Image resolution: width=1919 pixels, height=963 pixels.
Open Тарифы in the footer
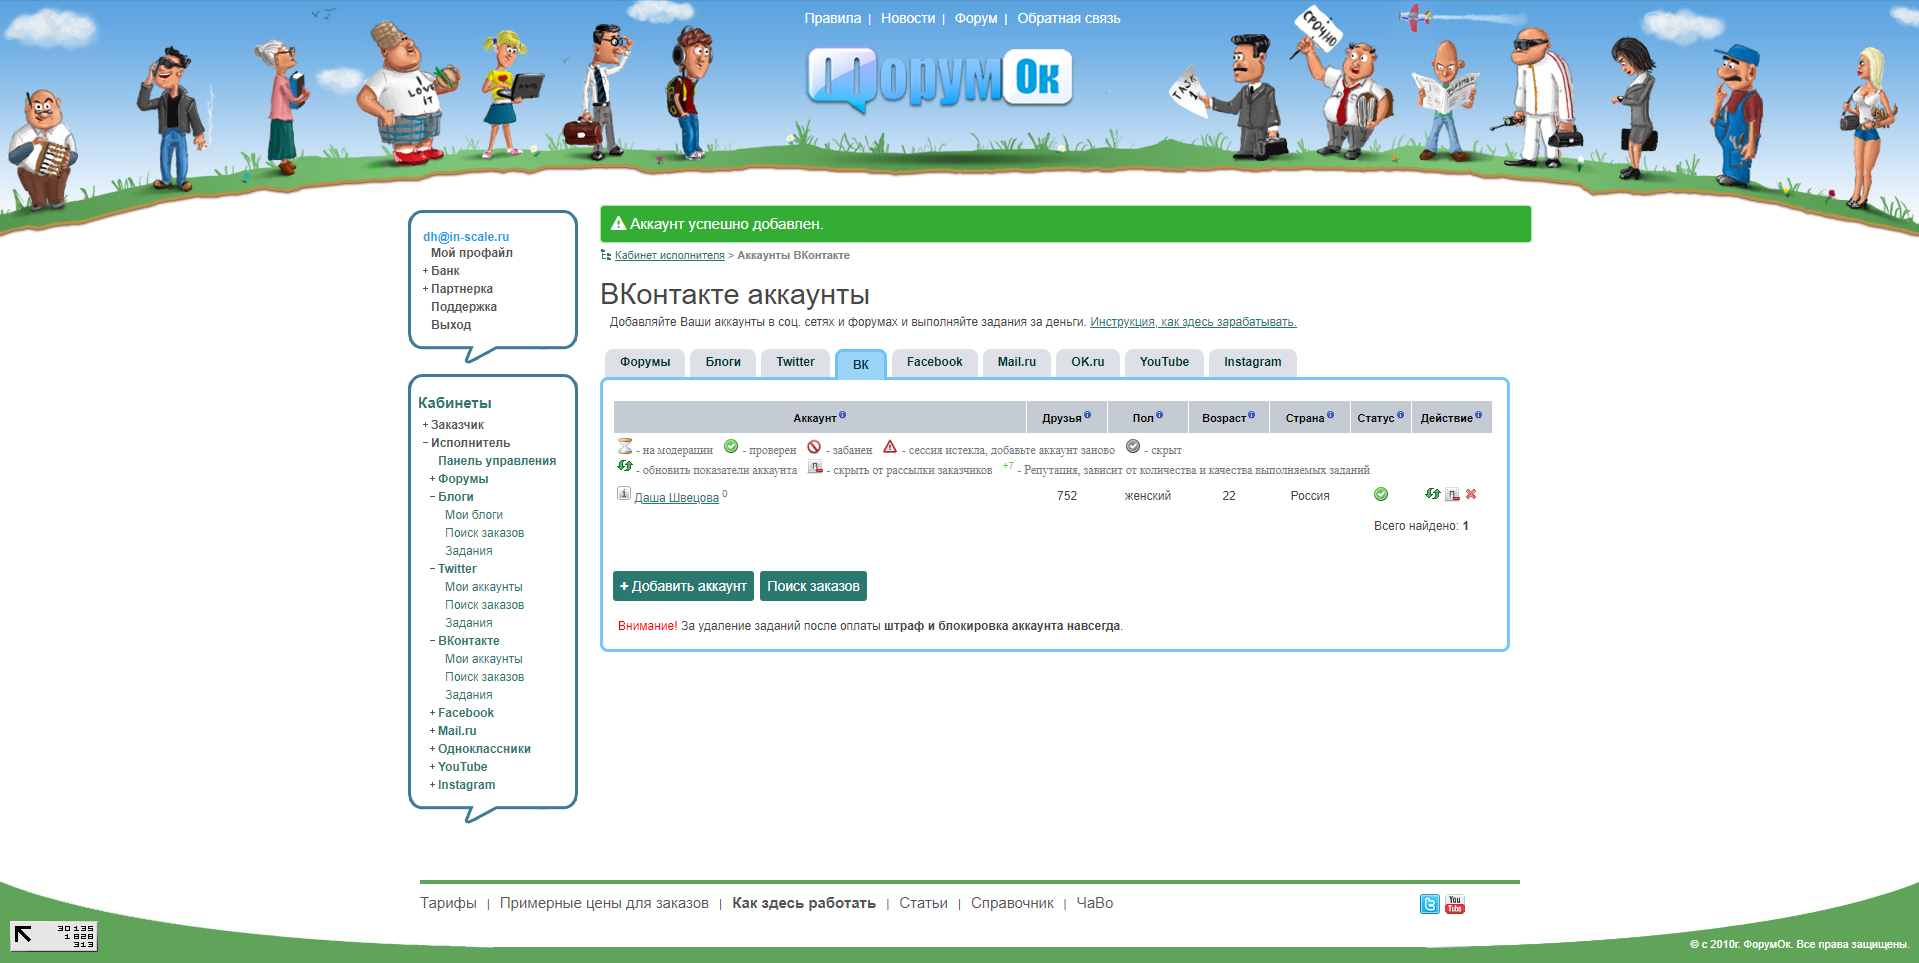point(448,903)
